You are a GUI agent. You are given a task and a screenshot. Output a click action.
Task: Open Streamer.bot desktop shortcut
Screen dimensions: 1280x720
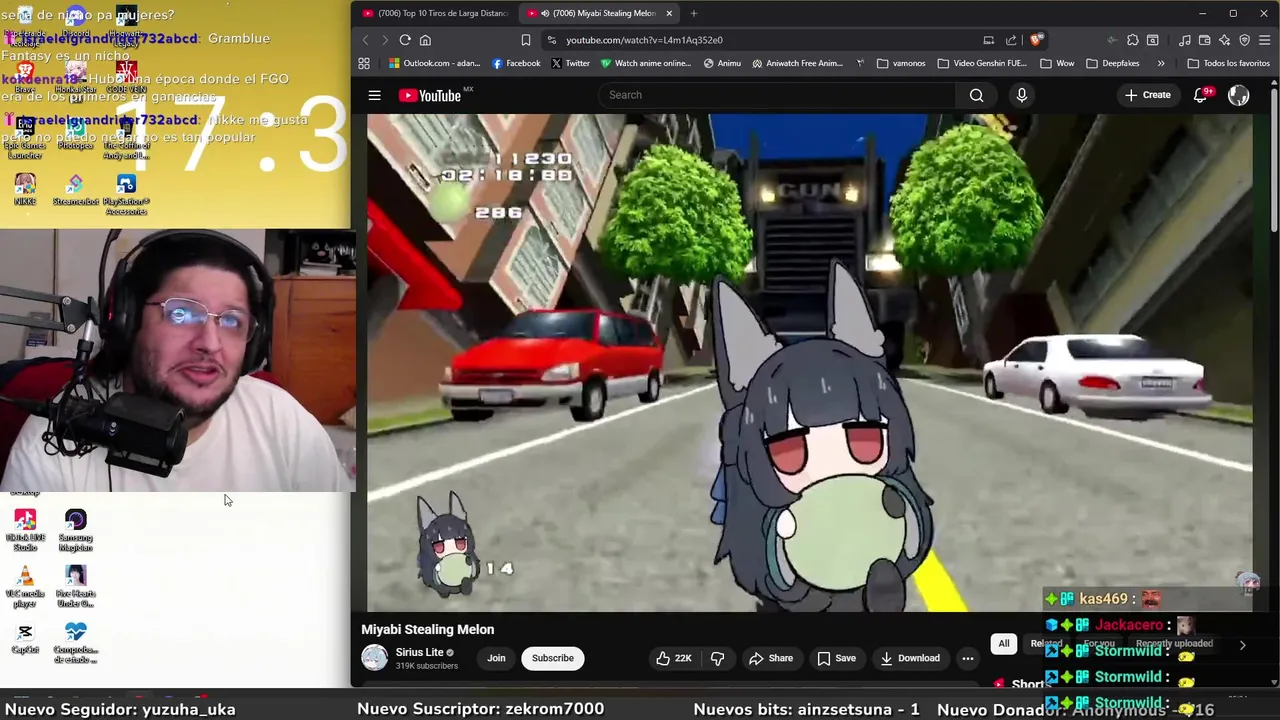[x=75, y=190]
